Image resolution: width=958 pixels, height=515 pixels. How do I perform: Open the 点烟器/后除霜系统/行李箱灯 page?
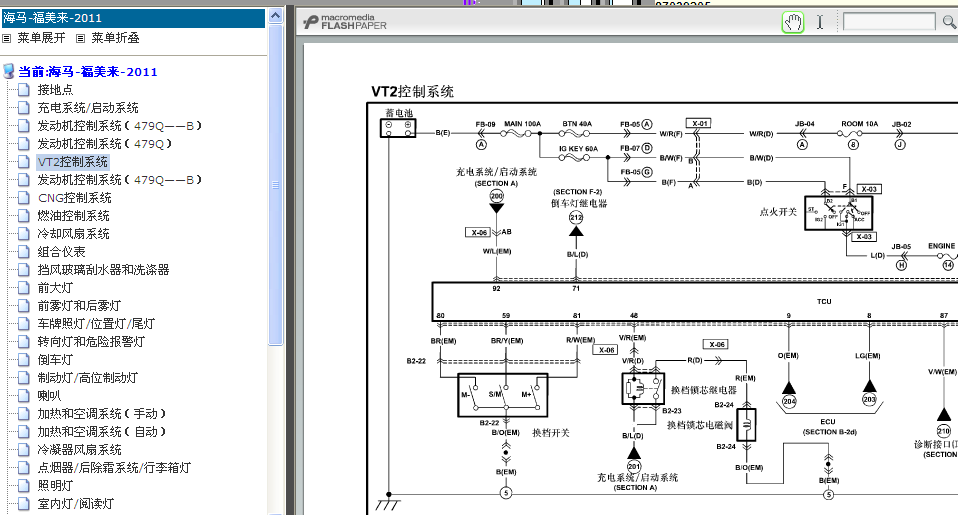(x=114, y=468)
